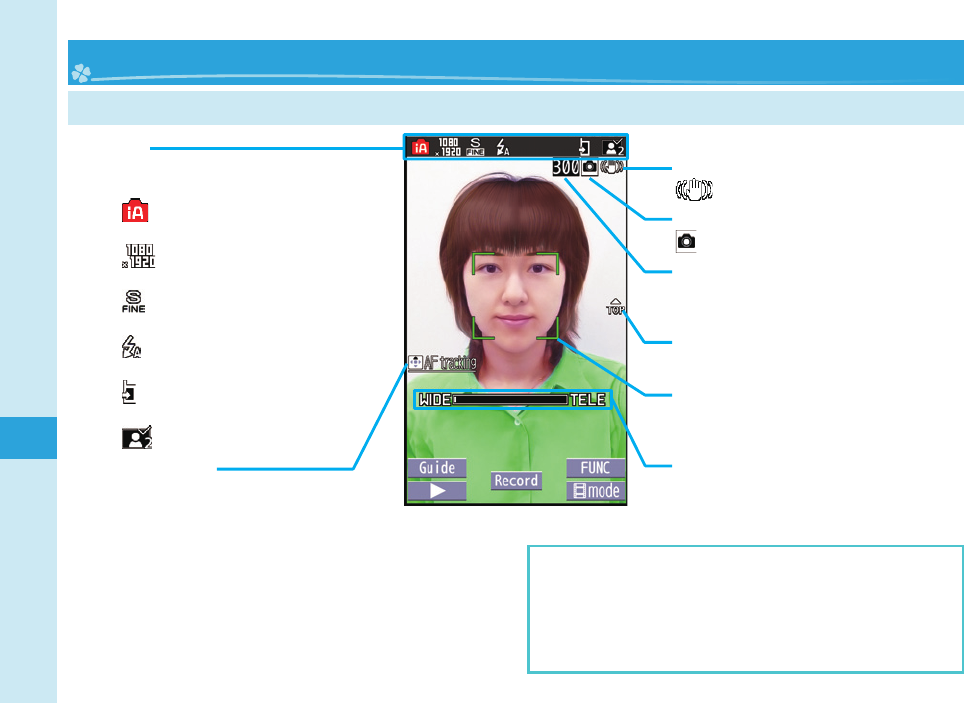Click the WIDE label on the zoom bar
Viewport: 964px width, 703px height.
coord(435,400)
